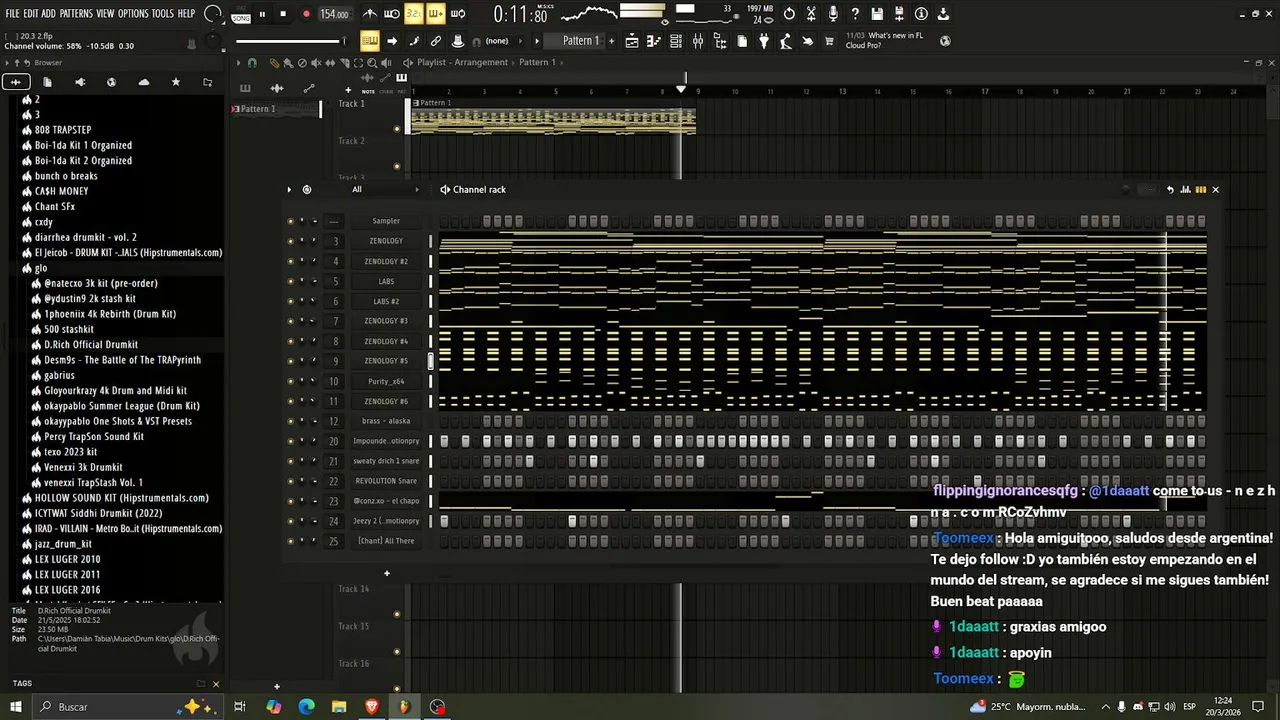Viewport: 1280px width, 720px height.
Task: Toggle the 3-2-1 countdown before recording
Action: pos(414,14)
